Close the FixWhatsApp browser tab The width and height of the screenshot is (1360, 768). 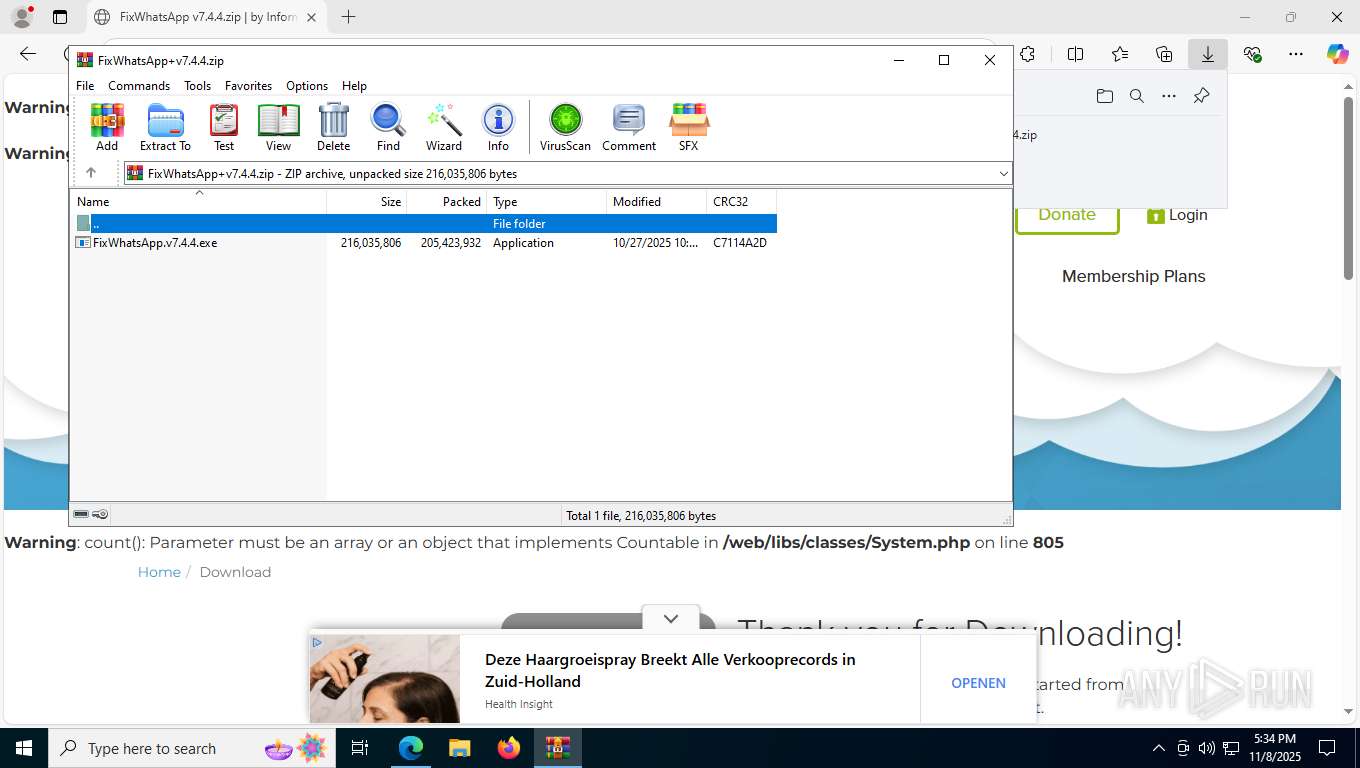[x=311, y=17]
